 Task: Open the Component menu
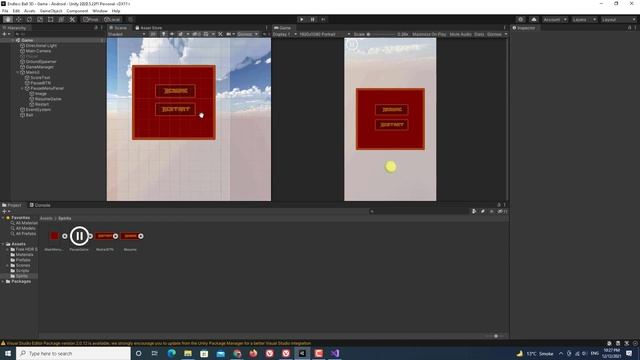pyautogui.click(x=77, y=11)
